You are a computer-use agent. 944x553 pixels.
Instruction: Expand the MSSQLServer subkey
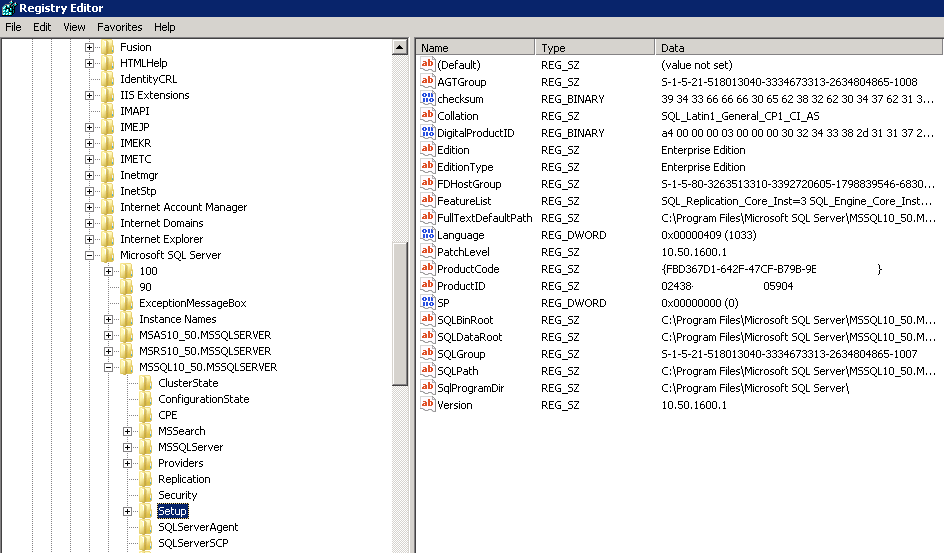click(128, 447)
